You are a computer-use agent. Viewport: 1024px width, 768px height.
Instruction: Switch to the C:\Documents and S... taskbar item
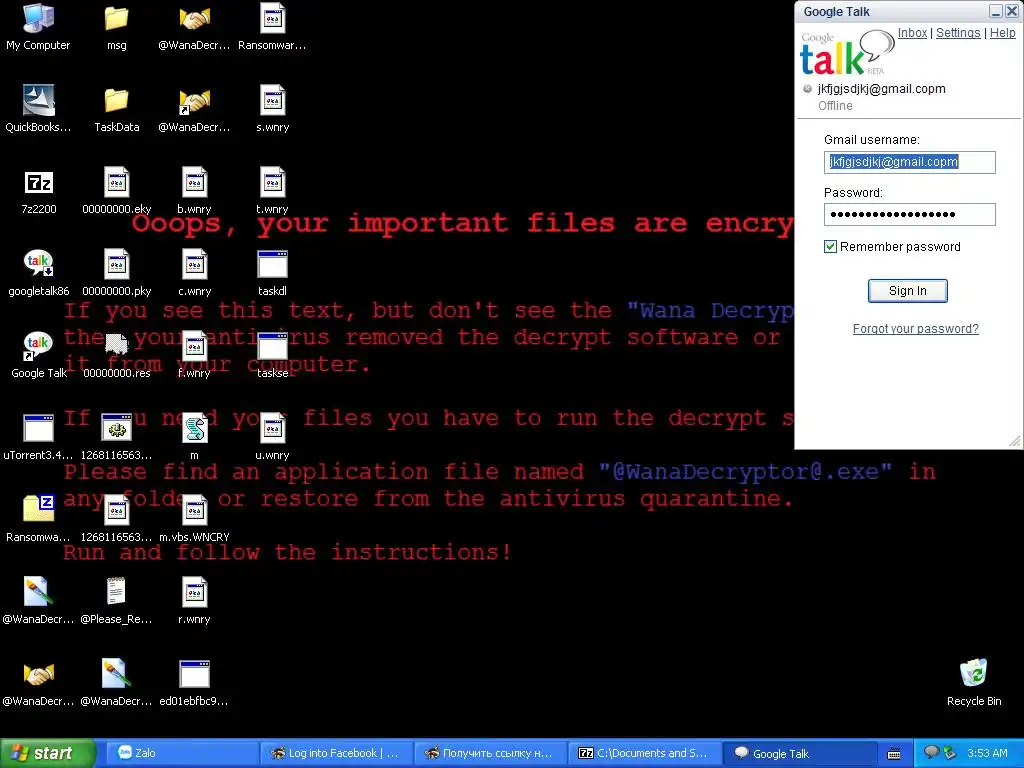click(644, 753)
